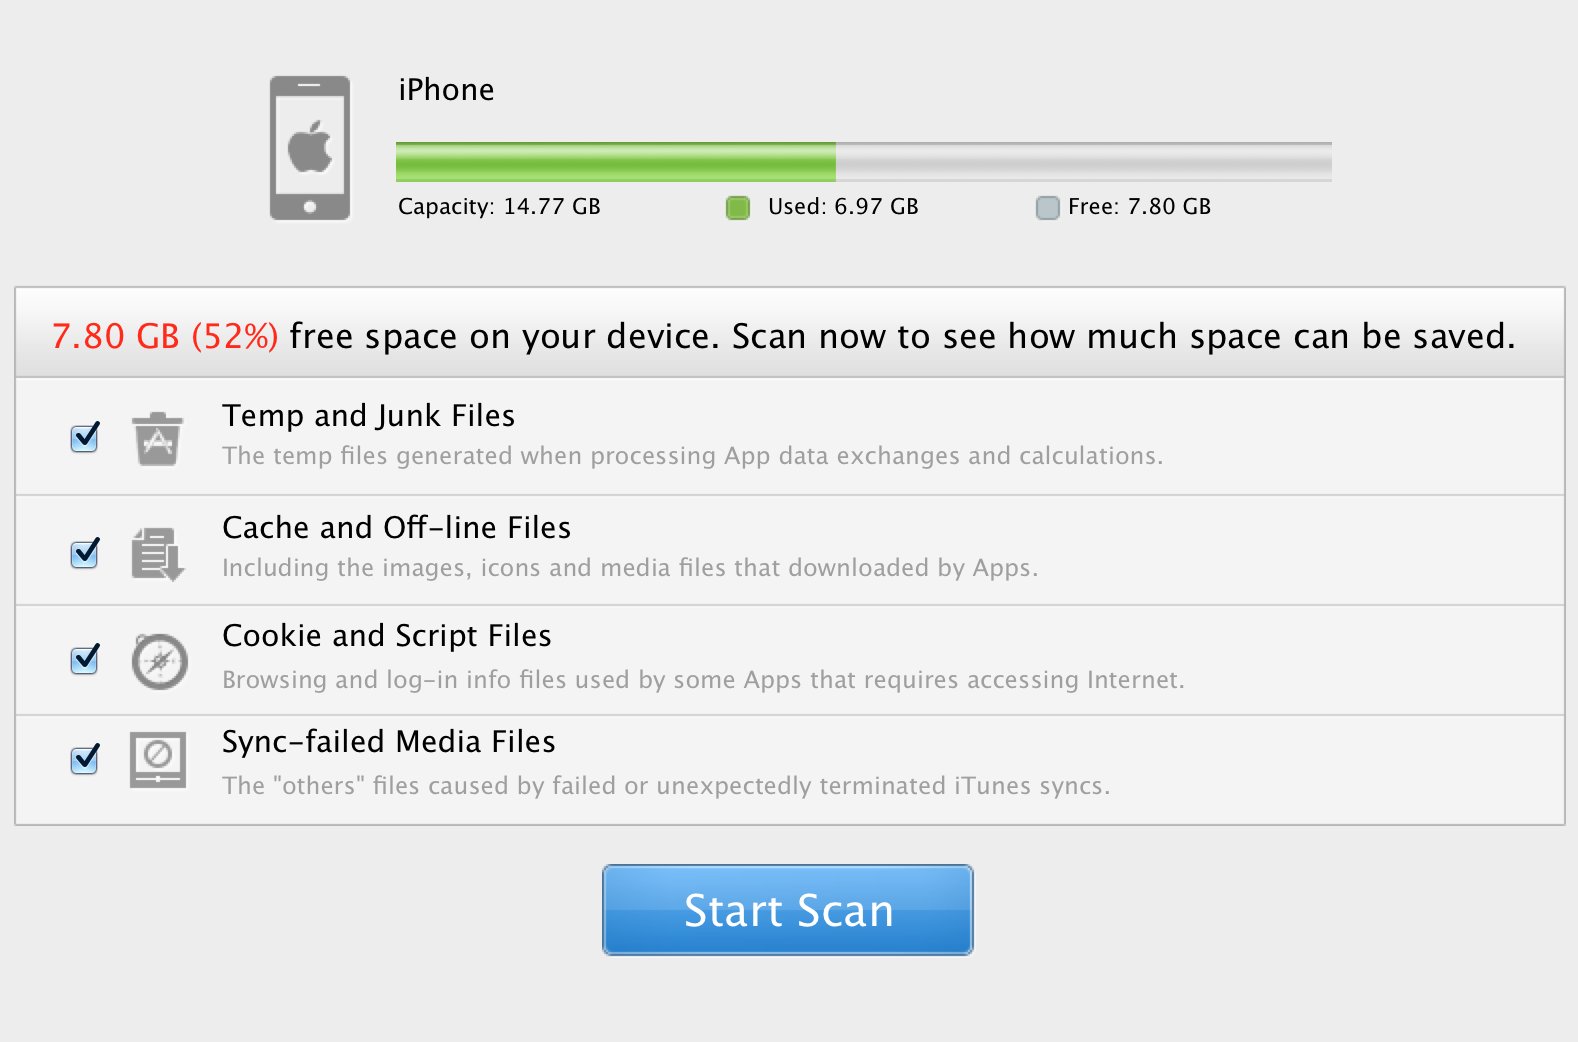1578x1042 pixels.
Task: Disable the Cookie and Script Files checkbox
Action: (85, 659)
